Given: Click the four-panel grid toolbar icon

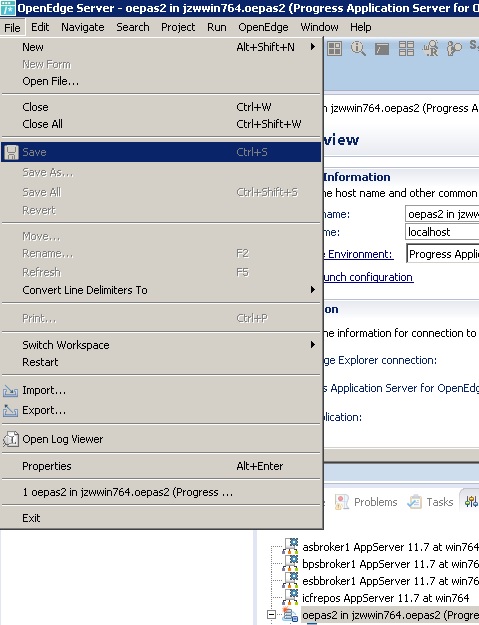Looking at the screenshot, I should click(x=406, y=49).
